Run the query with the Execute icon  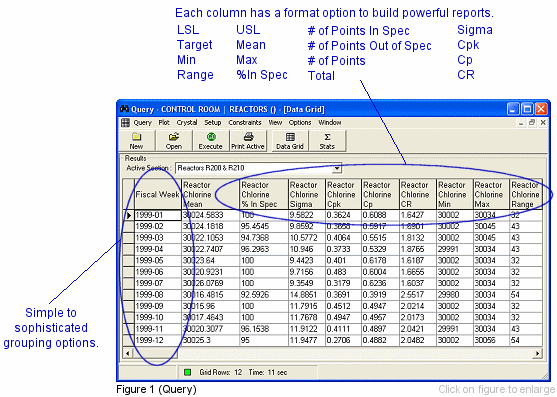tap(211, 137)
